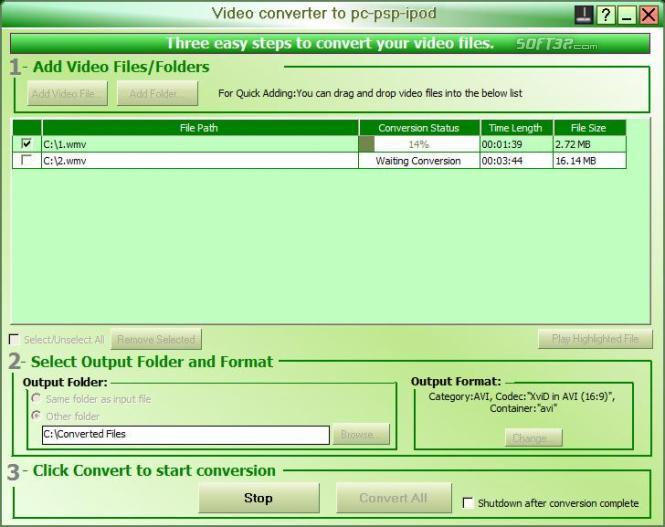Viewport: 665px width, 527px height.
Task: Check the box for C:\2.wmv
Action: coord(26,160)
